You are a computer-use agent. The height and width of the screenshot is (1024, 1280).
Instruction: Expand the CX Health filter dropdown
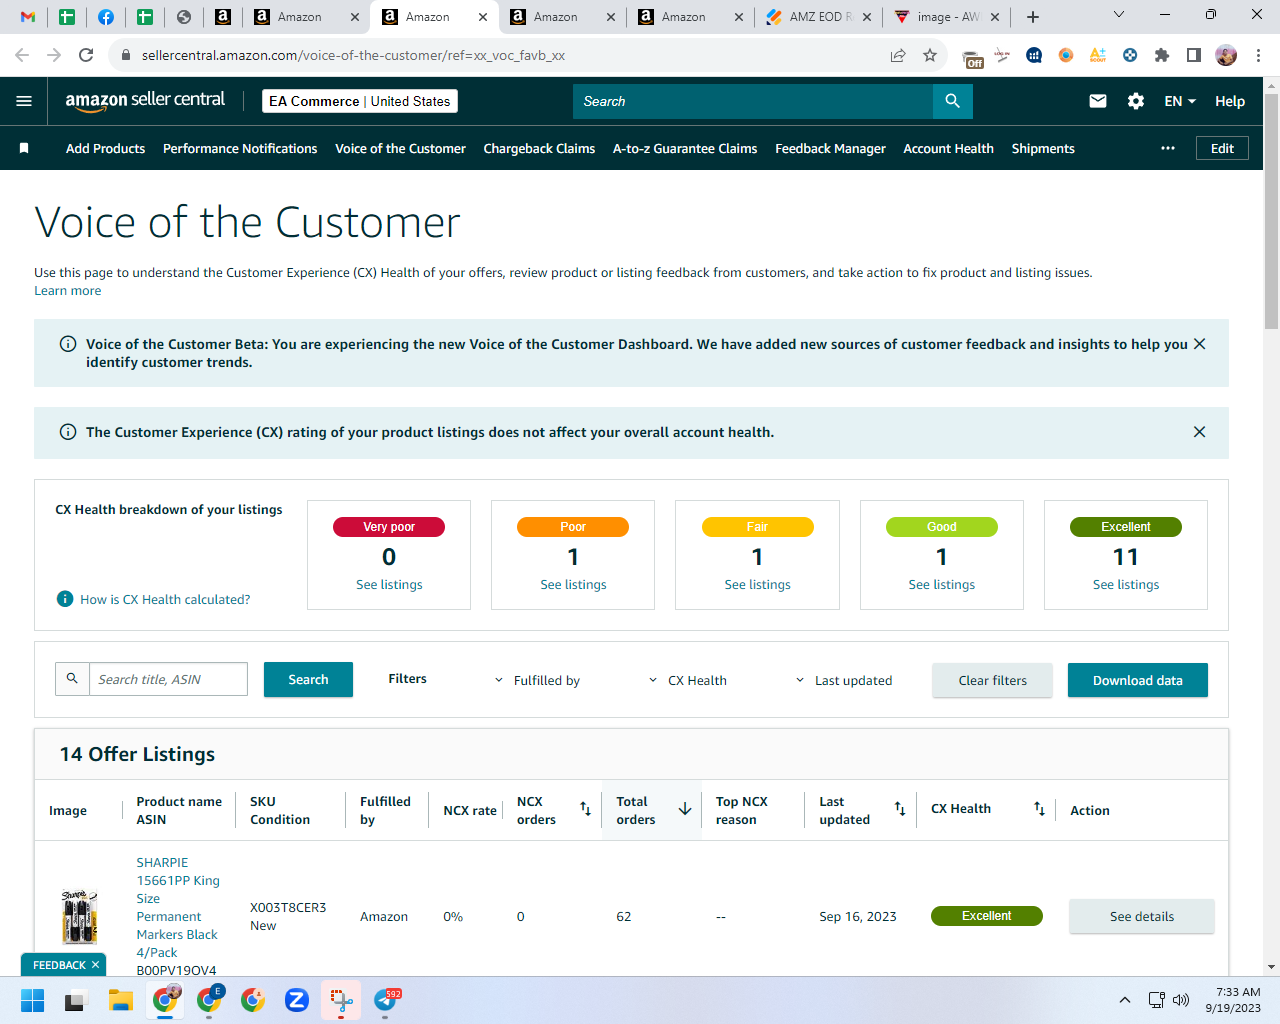[x=688, y=680]
